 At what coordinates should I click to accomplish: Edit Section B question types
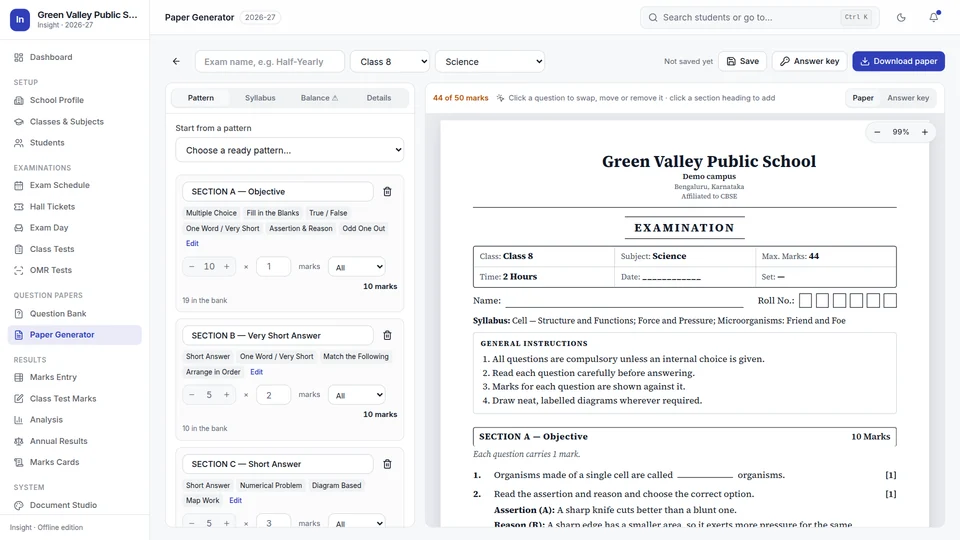257,372
